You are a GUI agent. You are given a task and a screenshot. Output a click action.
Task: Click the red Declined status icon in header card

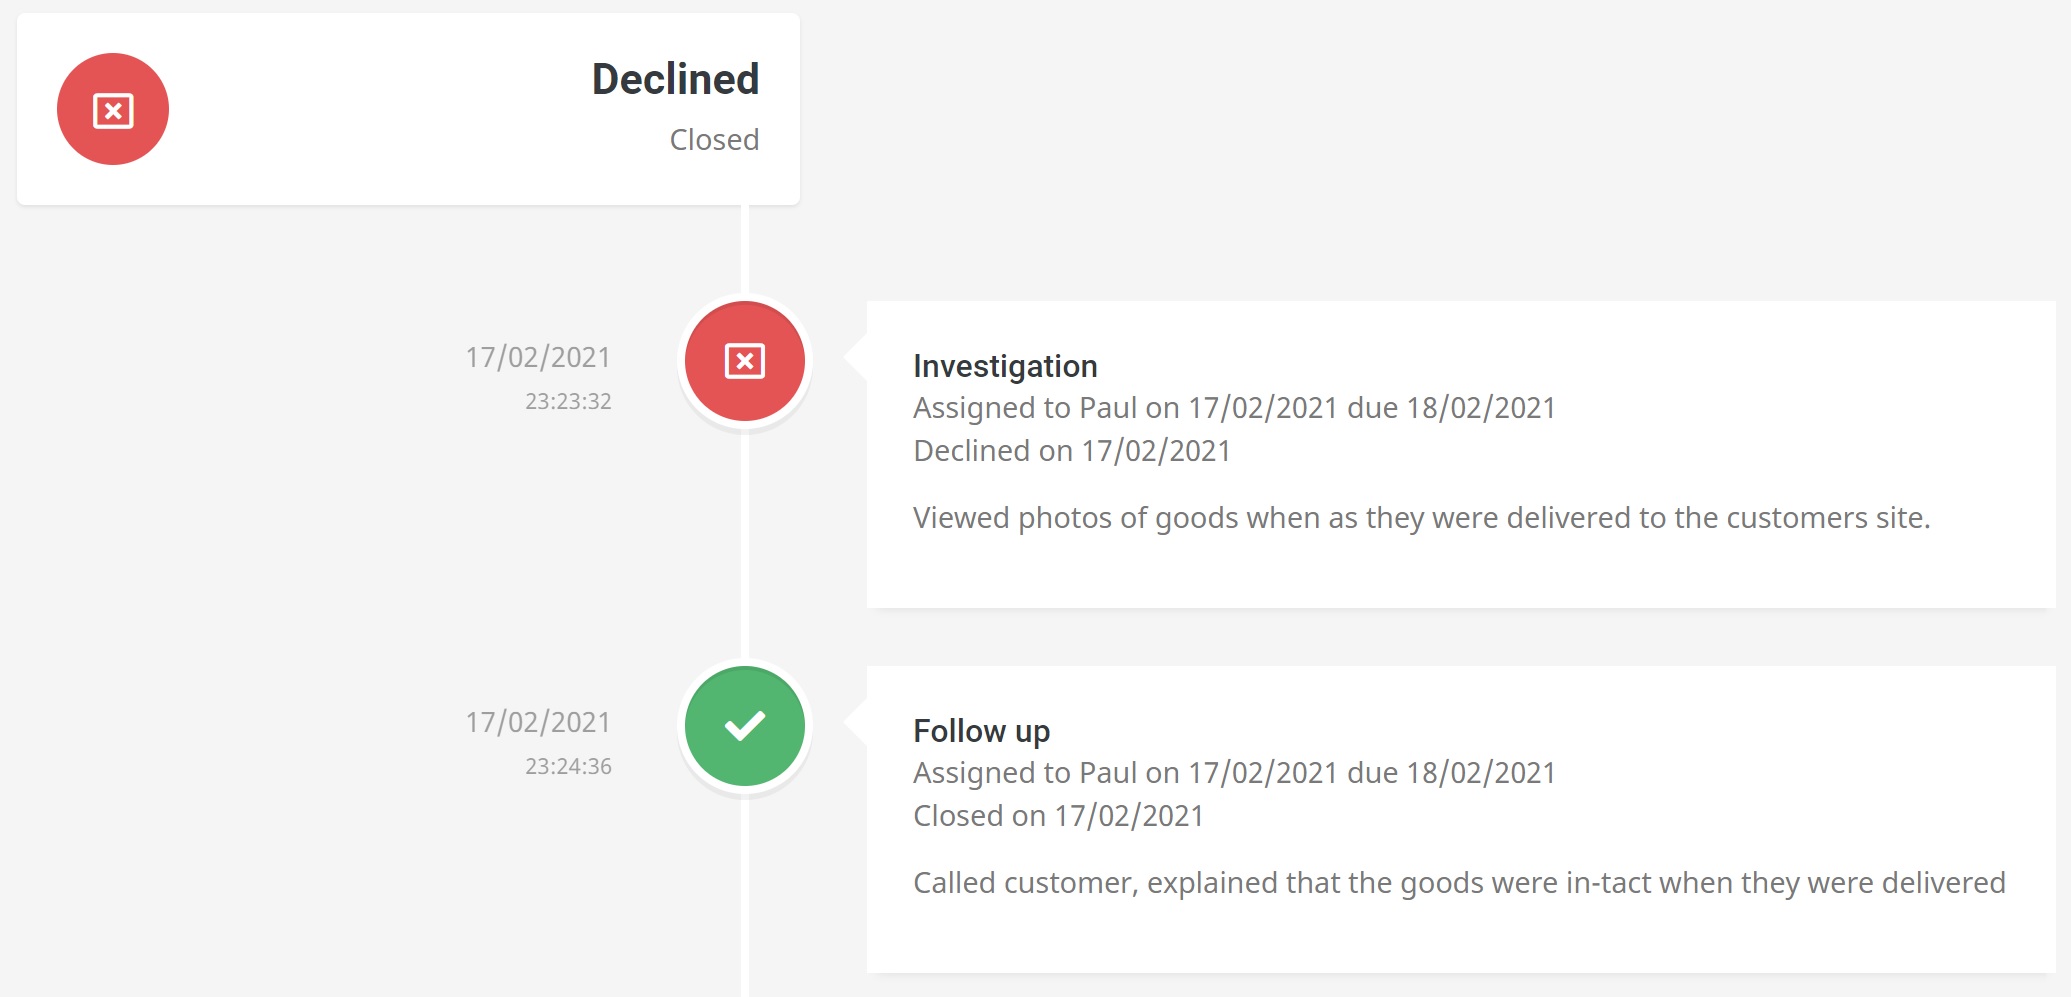113,109
